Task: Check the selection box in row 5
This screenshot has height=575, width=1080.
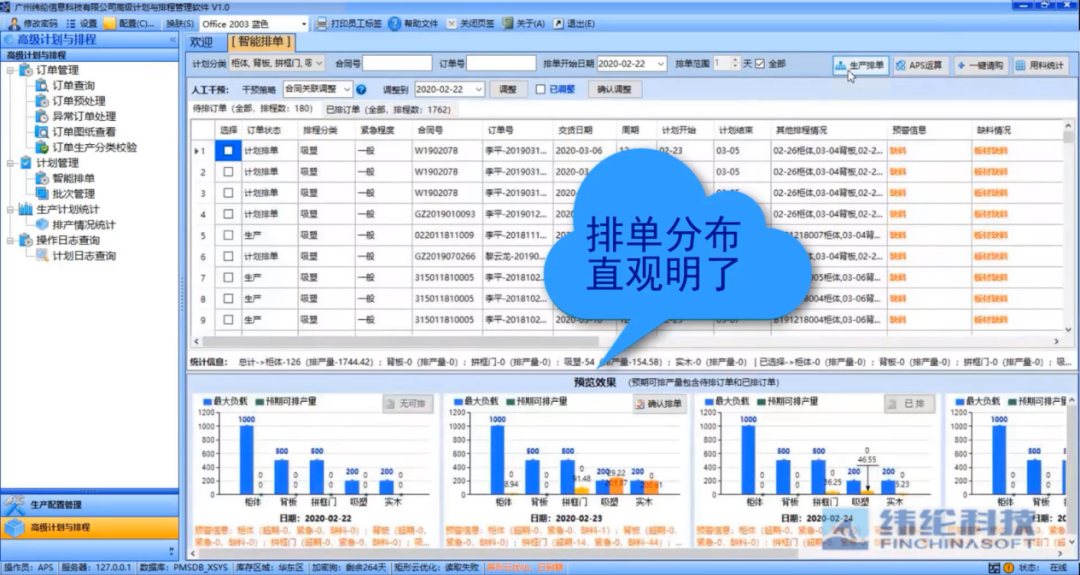Action: coord(228,236)
